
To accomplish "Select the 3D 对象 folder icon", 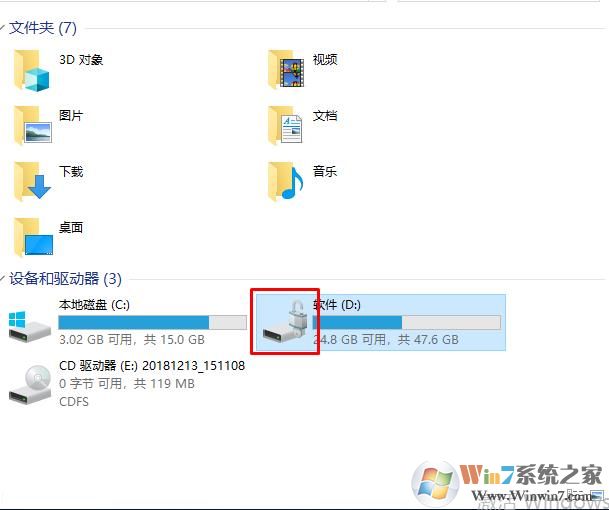I will (32, 71).
